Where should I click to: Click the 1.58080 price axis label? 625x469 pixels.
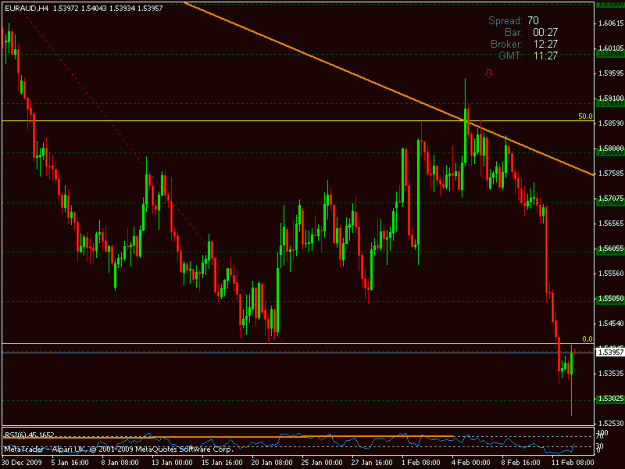click(x=610, y=148)
